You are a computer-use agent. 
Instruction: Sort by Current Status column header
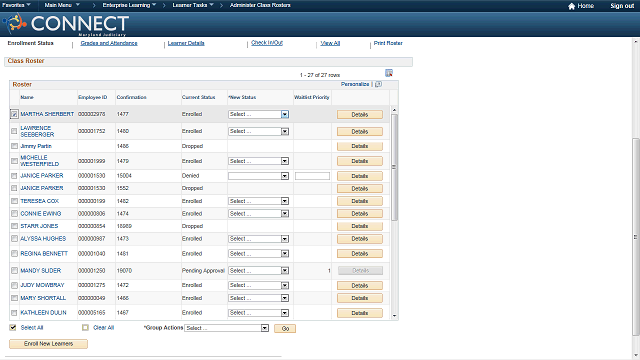pos(198,97)
